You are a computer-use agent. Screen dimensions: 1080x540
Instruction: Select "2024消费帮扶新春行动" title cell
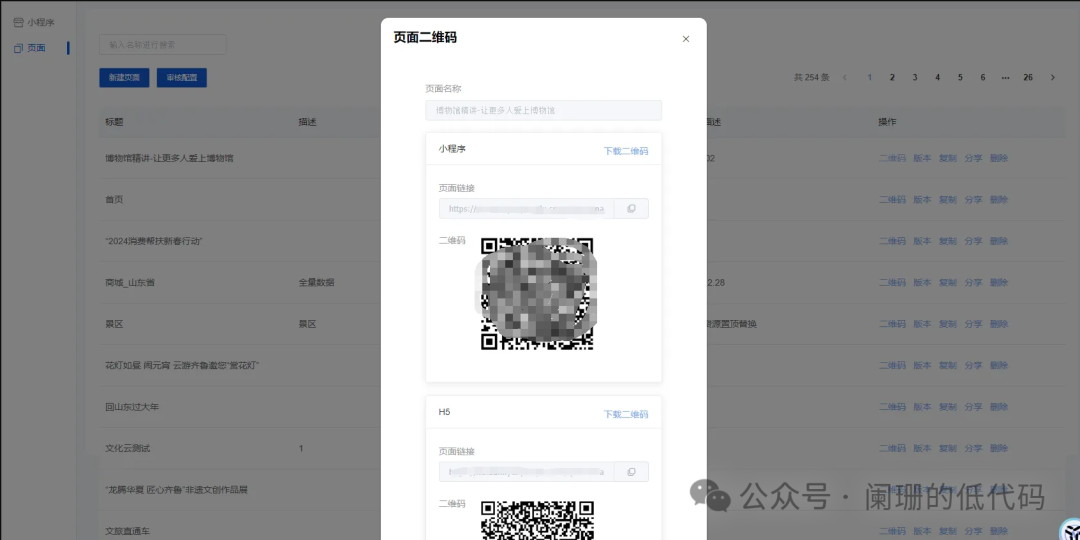[154, 241]
